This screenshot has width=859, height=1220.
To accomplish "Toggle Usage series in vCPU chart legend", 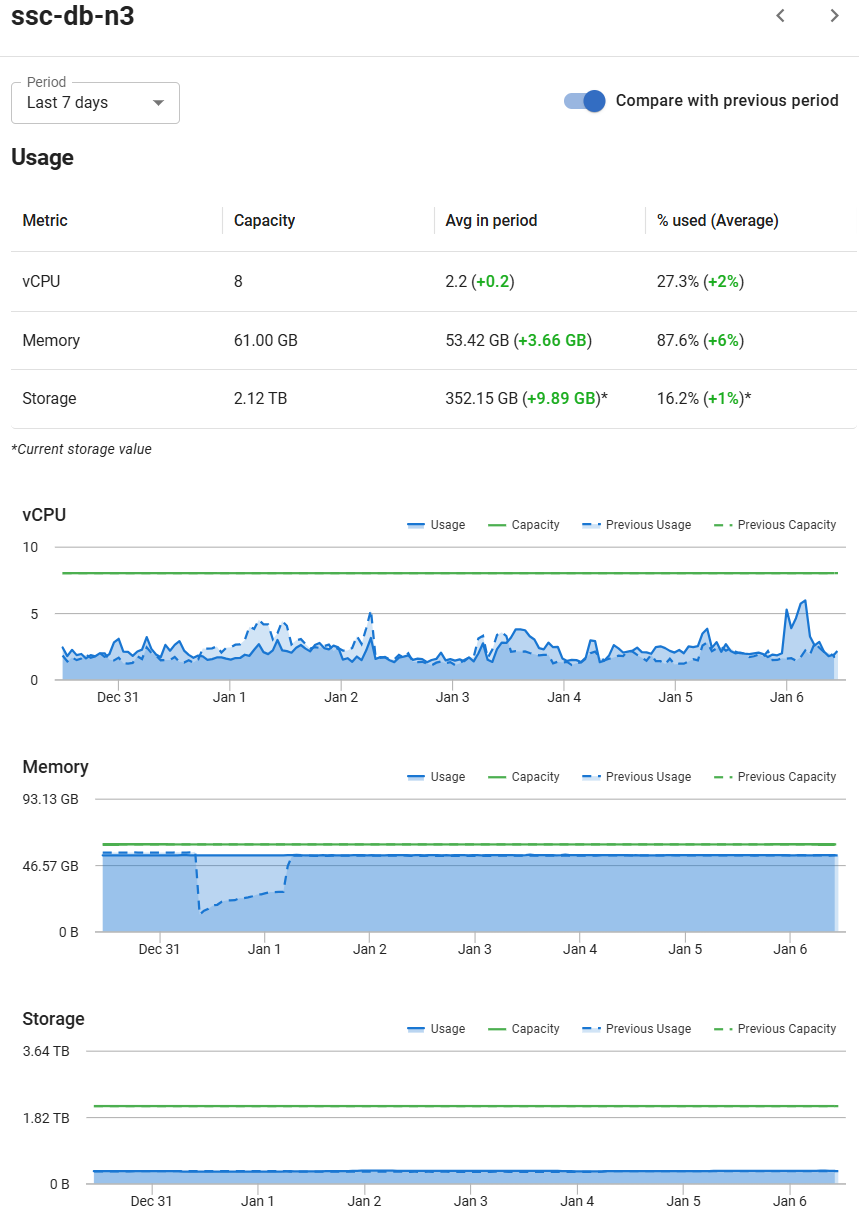I will tap(436, 525).
